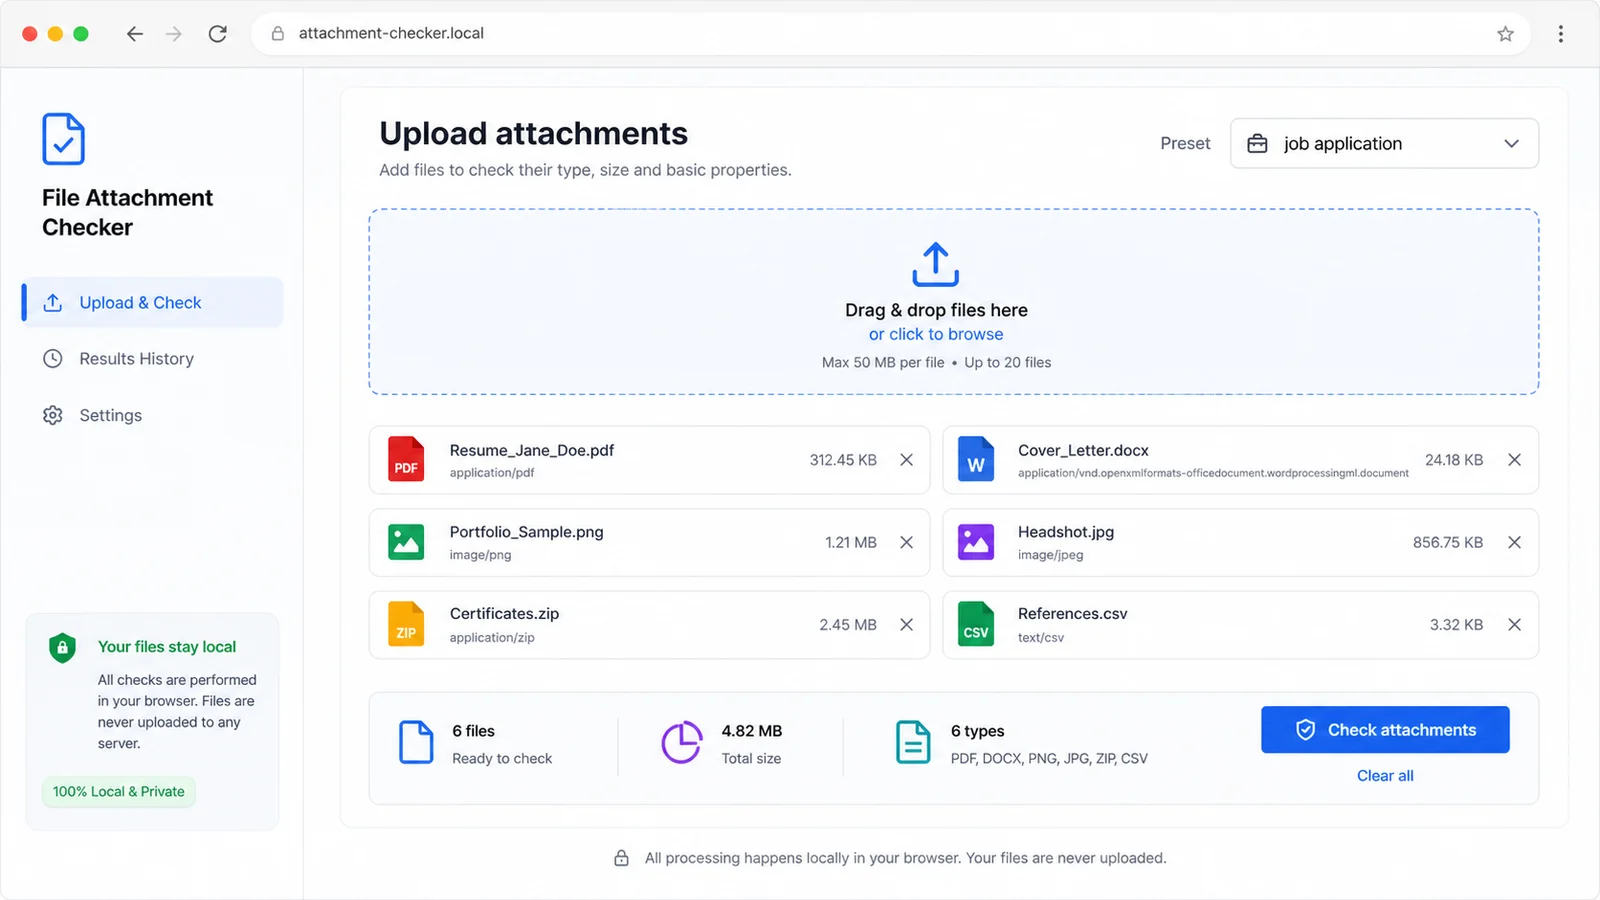Open Settings in the sidebar
This screenshot has height=900, width=1600.
(110, 415)
